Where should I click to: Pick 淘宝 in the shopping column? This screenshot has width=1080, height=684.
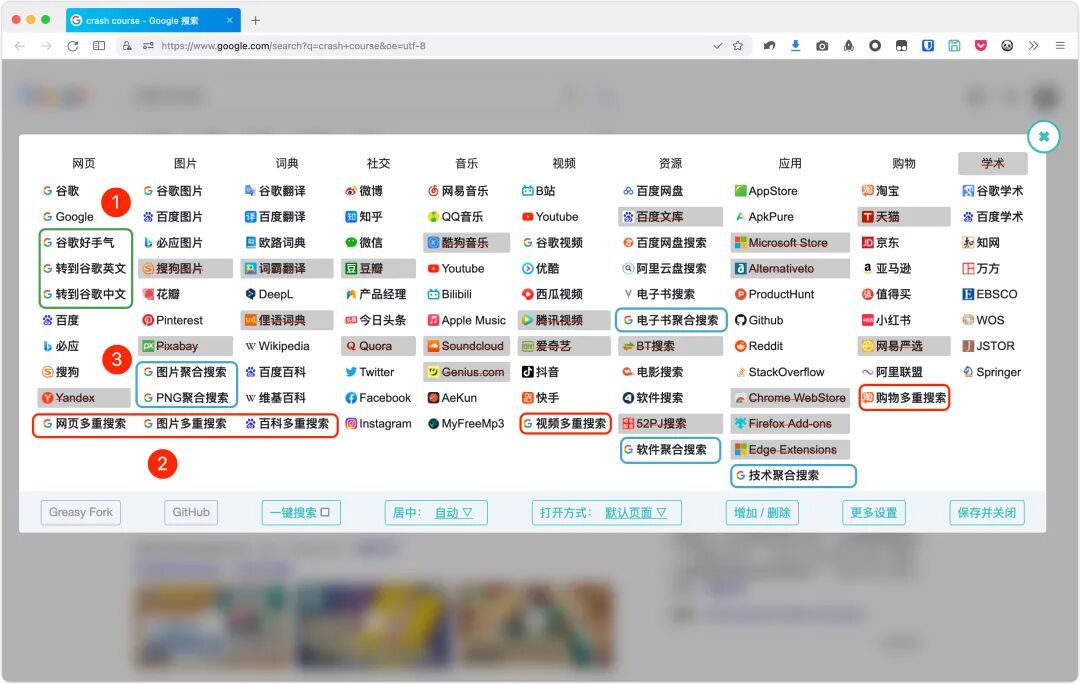[x=880, y=191]
